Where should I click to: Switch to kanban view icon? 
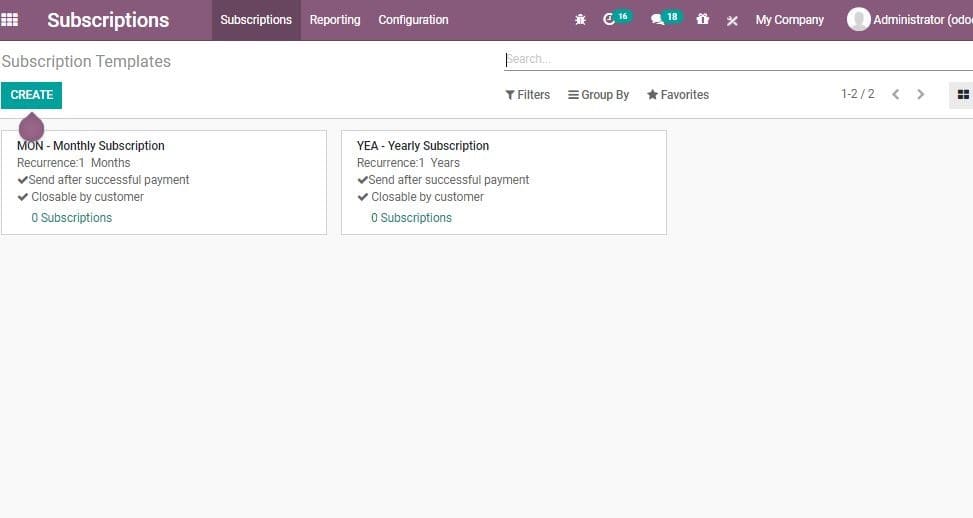pyautogui.click(x=962, y=94)
